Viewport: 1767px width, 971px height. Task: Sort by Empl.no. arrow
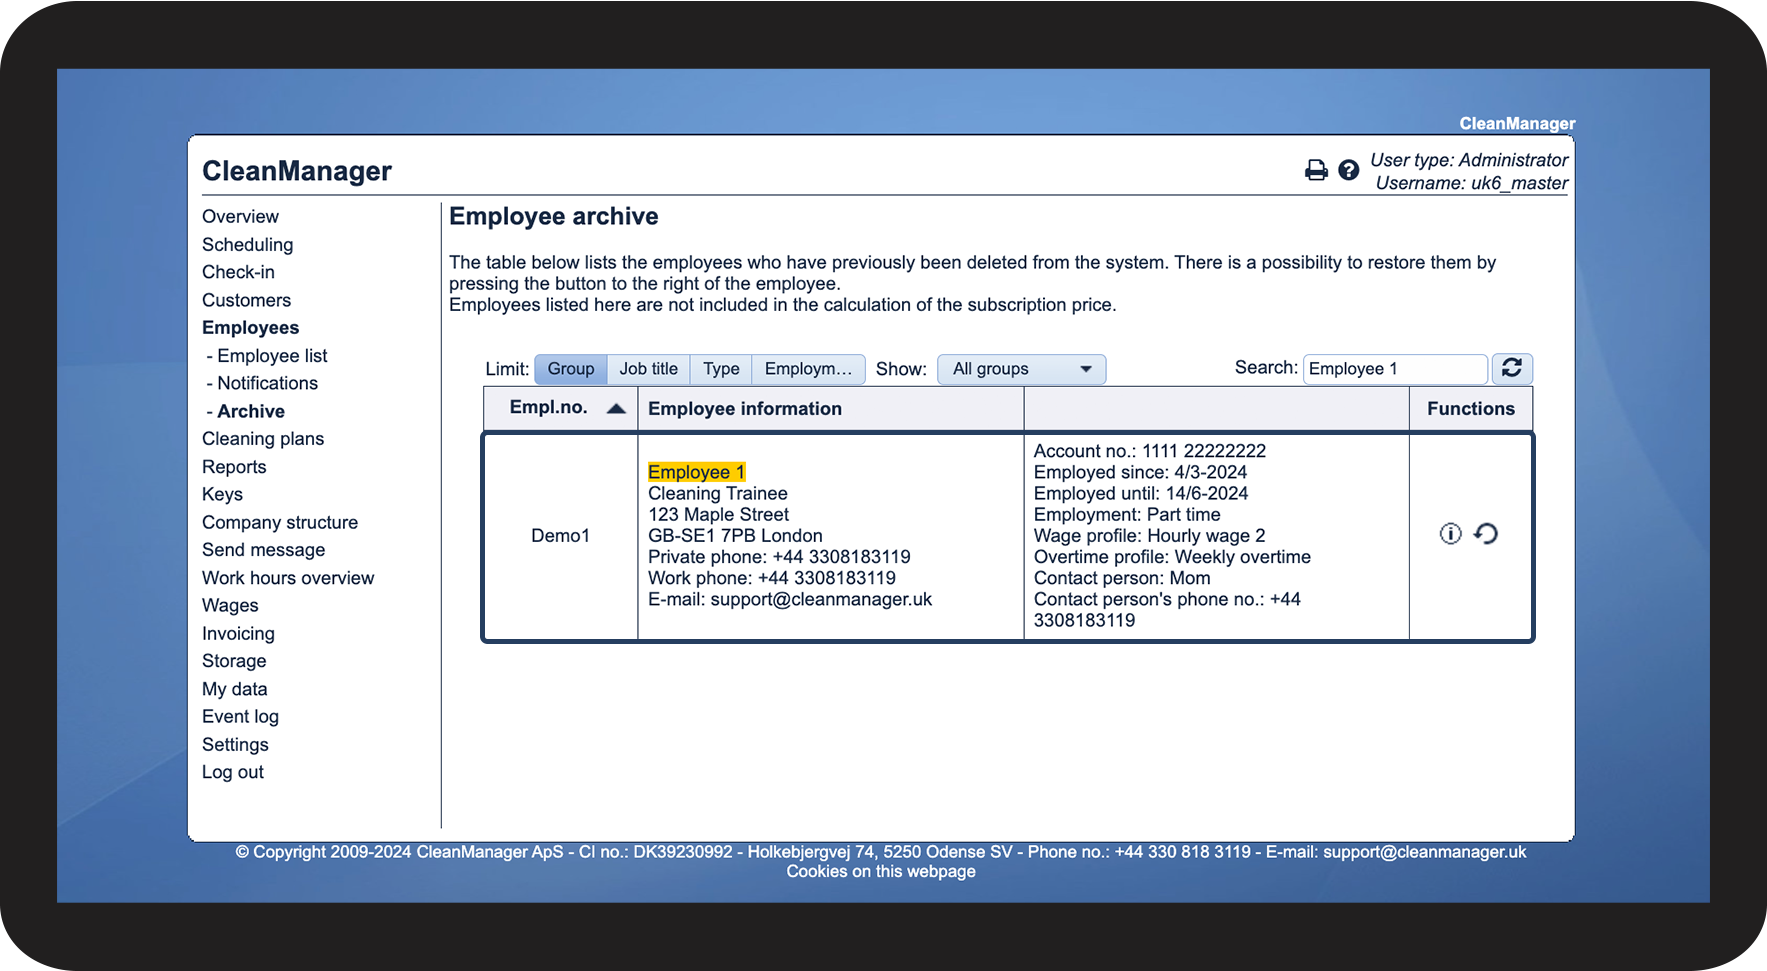tap(616, 408)
